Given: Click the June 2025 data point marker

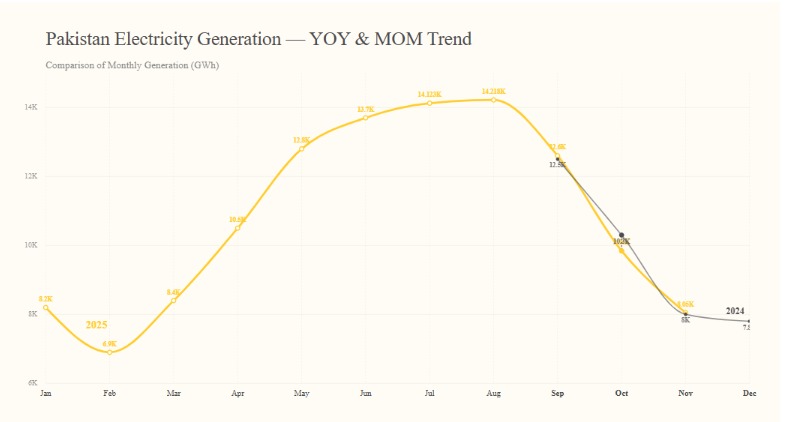Looking at the screenshot, I should [x=366, y=118].
